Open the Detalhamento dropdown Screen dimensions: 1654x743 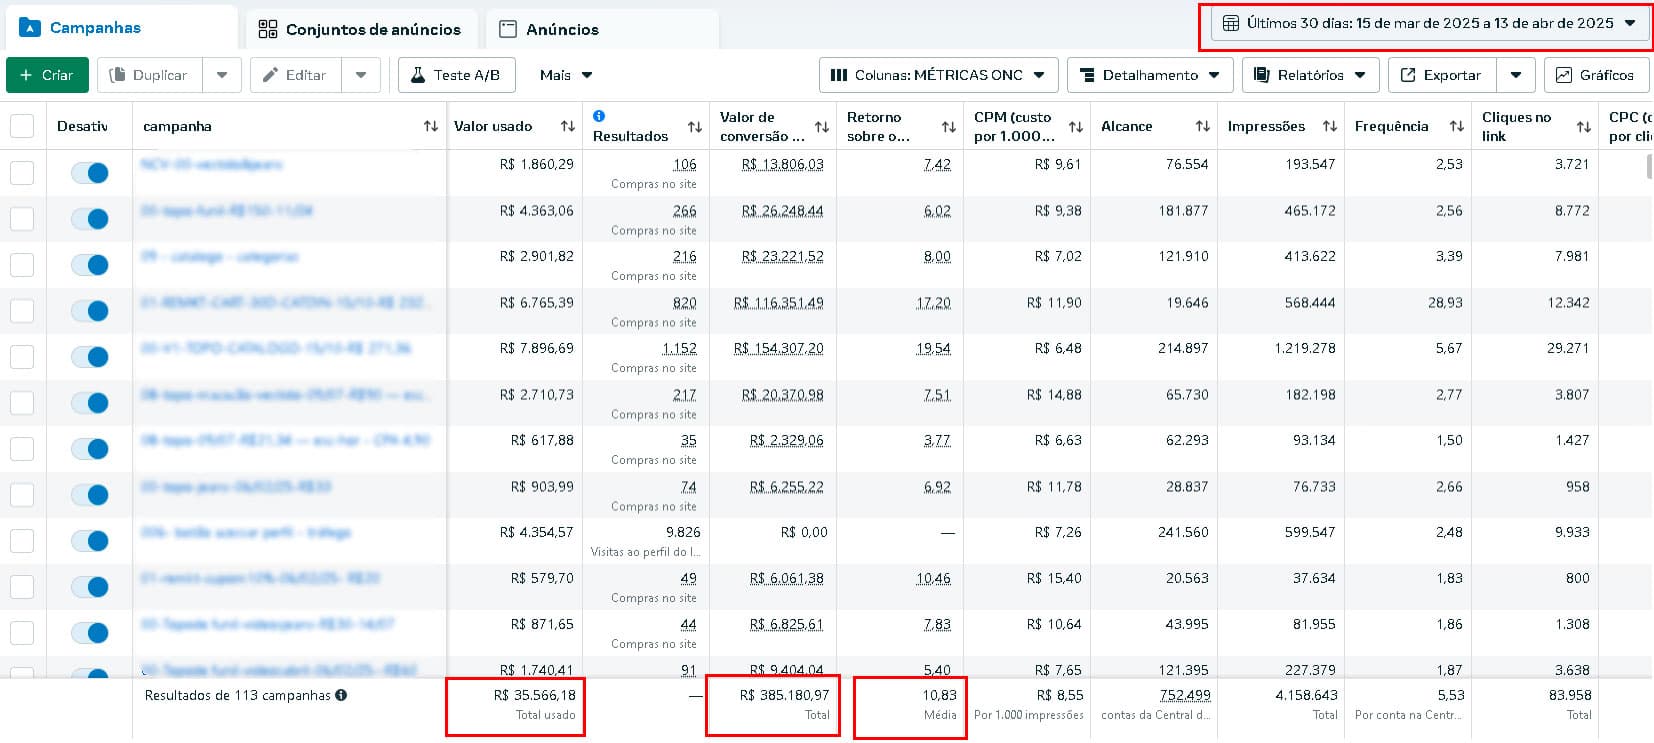1150,75
